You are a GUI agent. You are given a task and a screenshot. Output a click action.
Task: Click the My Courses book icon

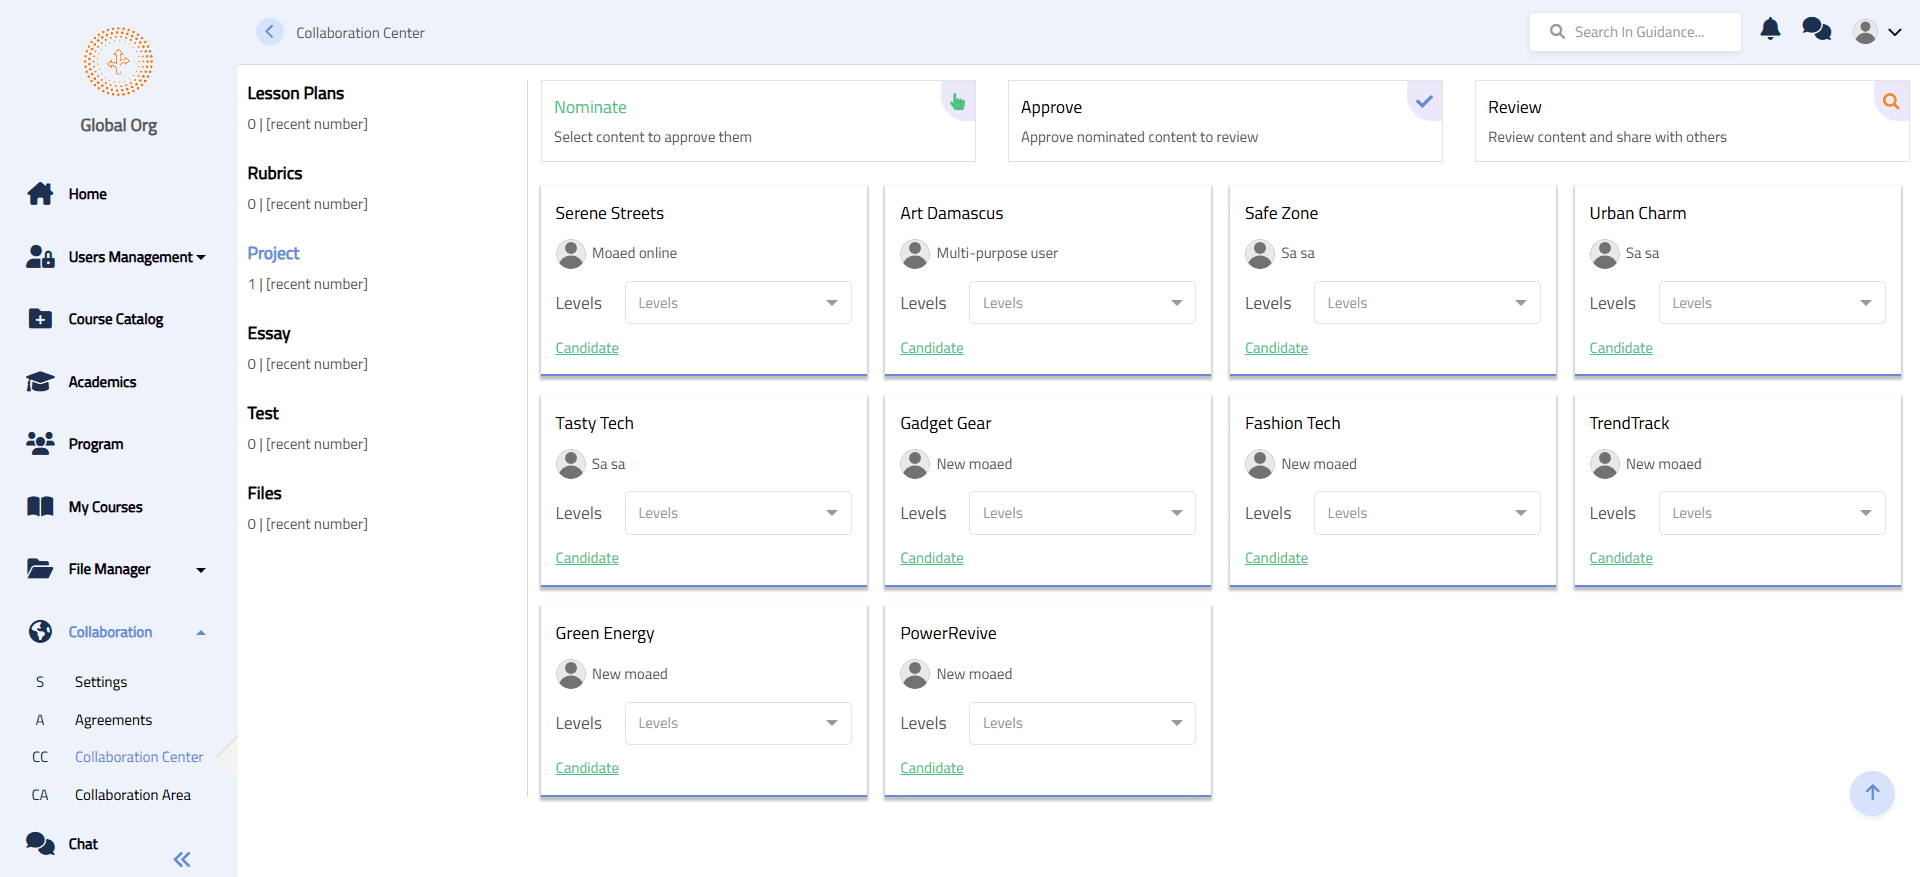coord(40,507)
